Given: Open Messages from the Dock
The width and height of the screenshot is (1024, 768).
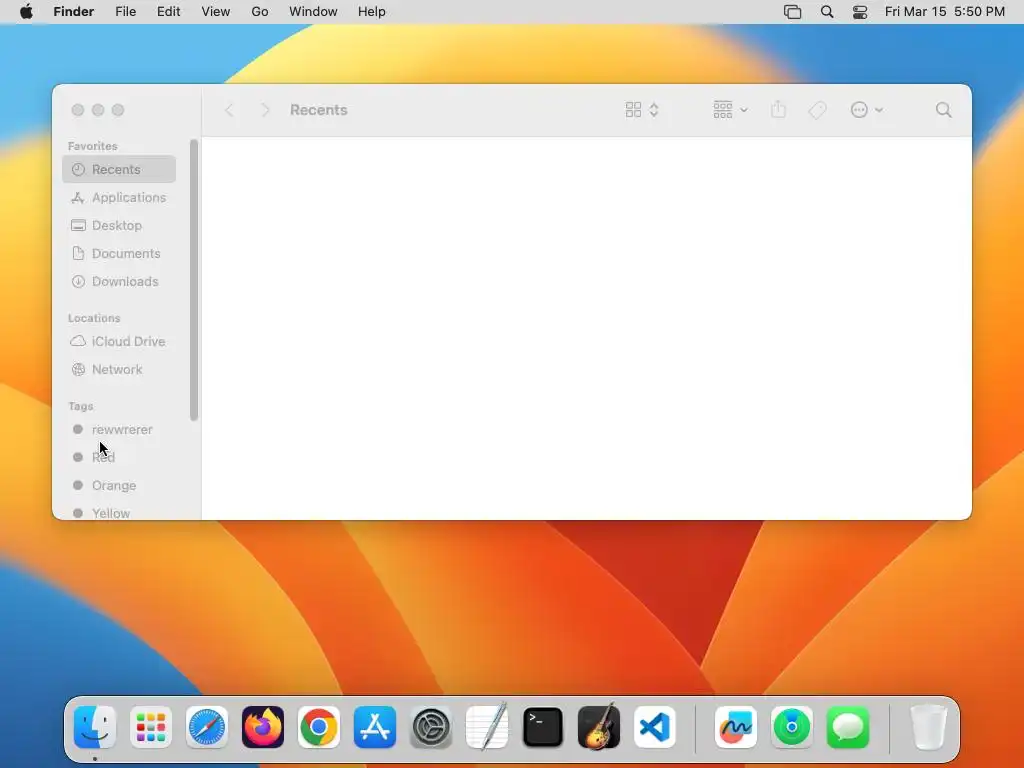Looking at the screenshot, I should (848, 727).
